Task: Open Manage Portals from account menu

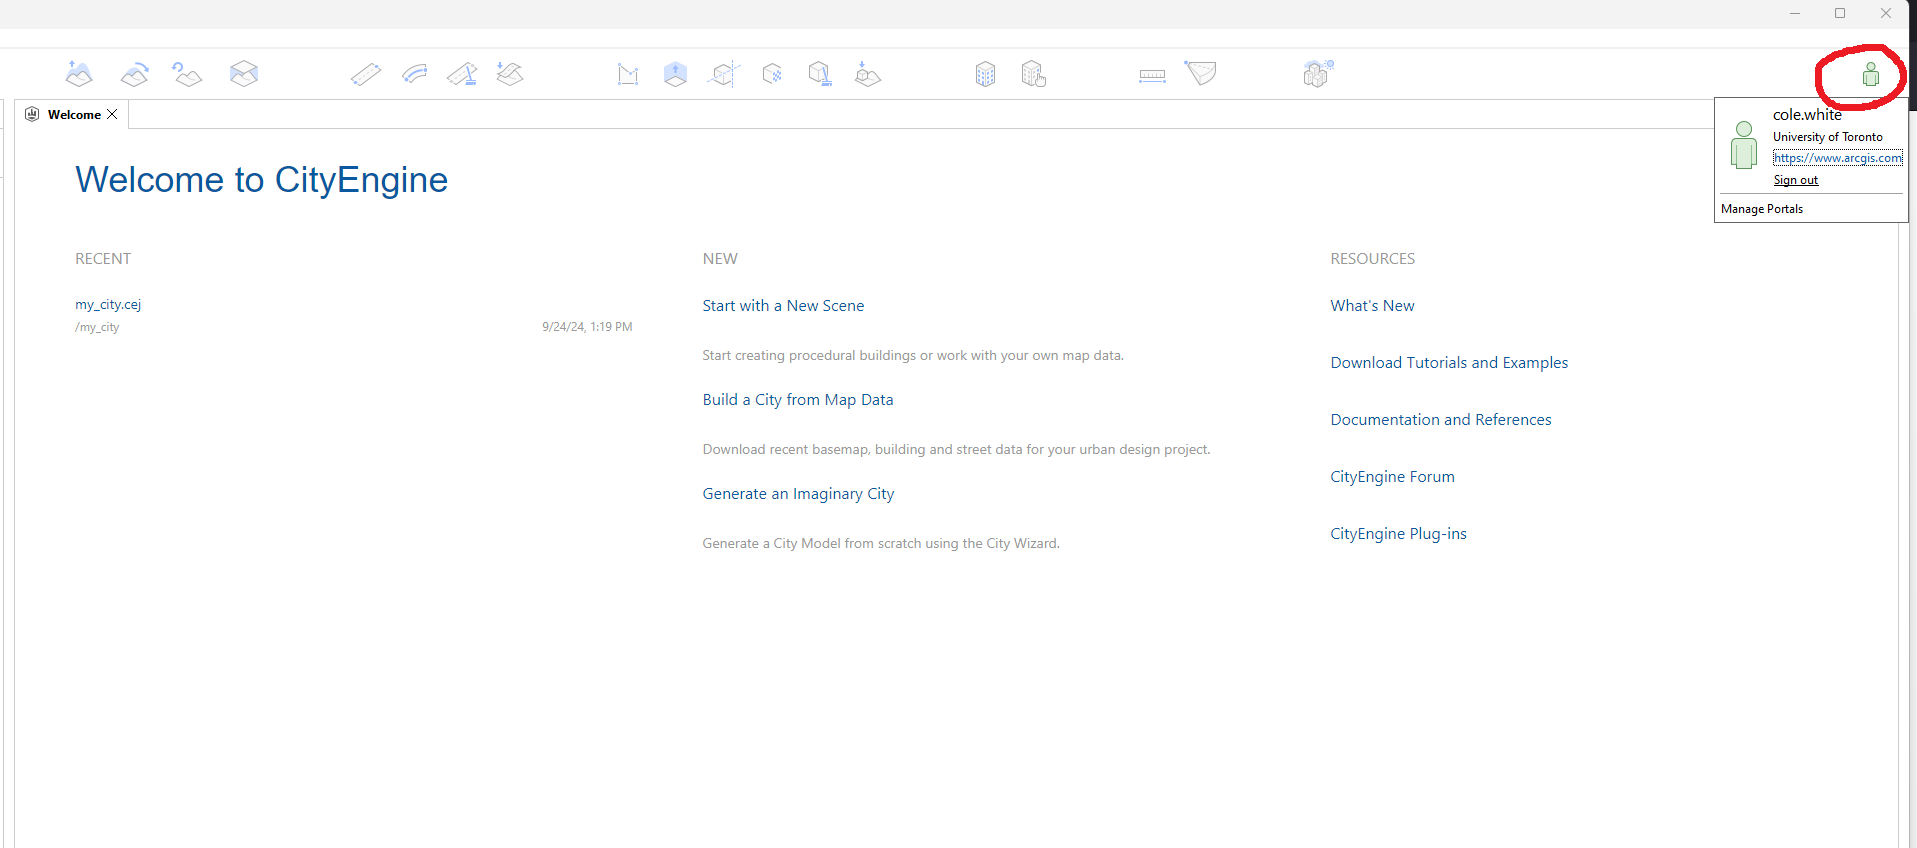Action: pos(1761,209)
